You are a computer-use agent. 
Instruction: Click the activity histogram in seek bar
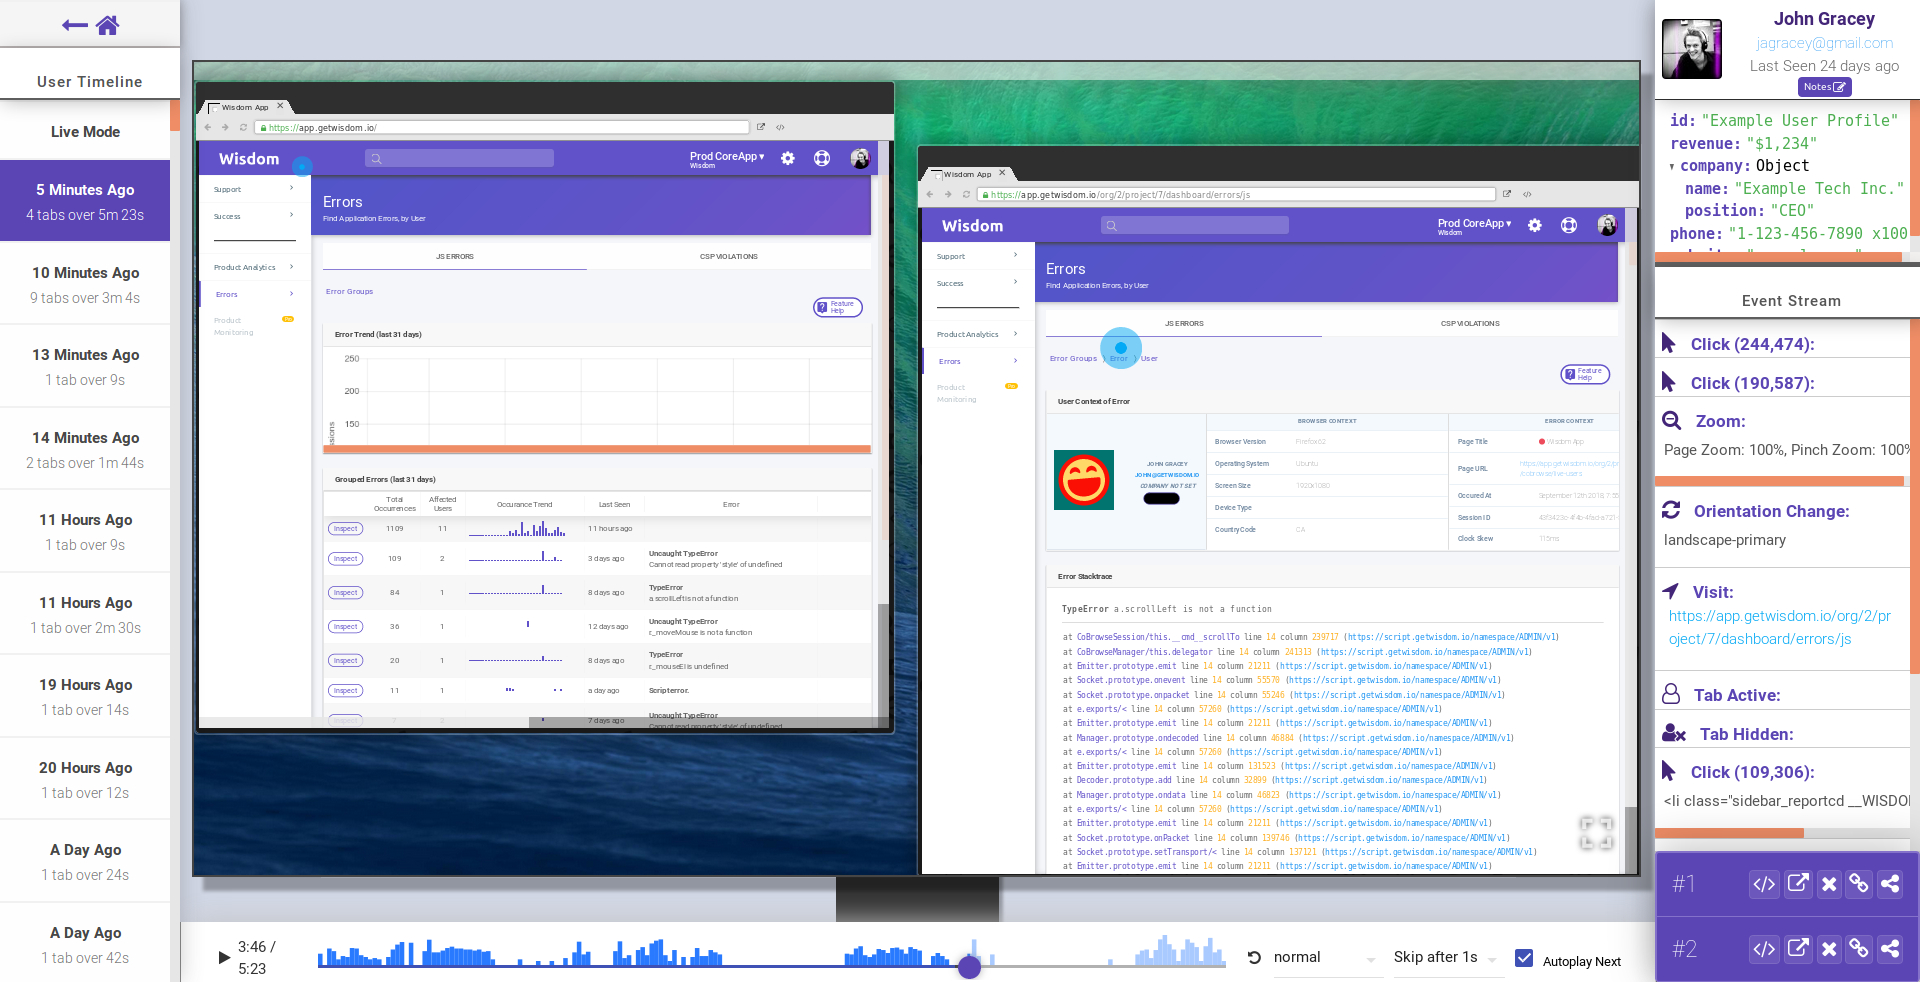pos(771,952)
